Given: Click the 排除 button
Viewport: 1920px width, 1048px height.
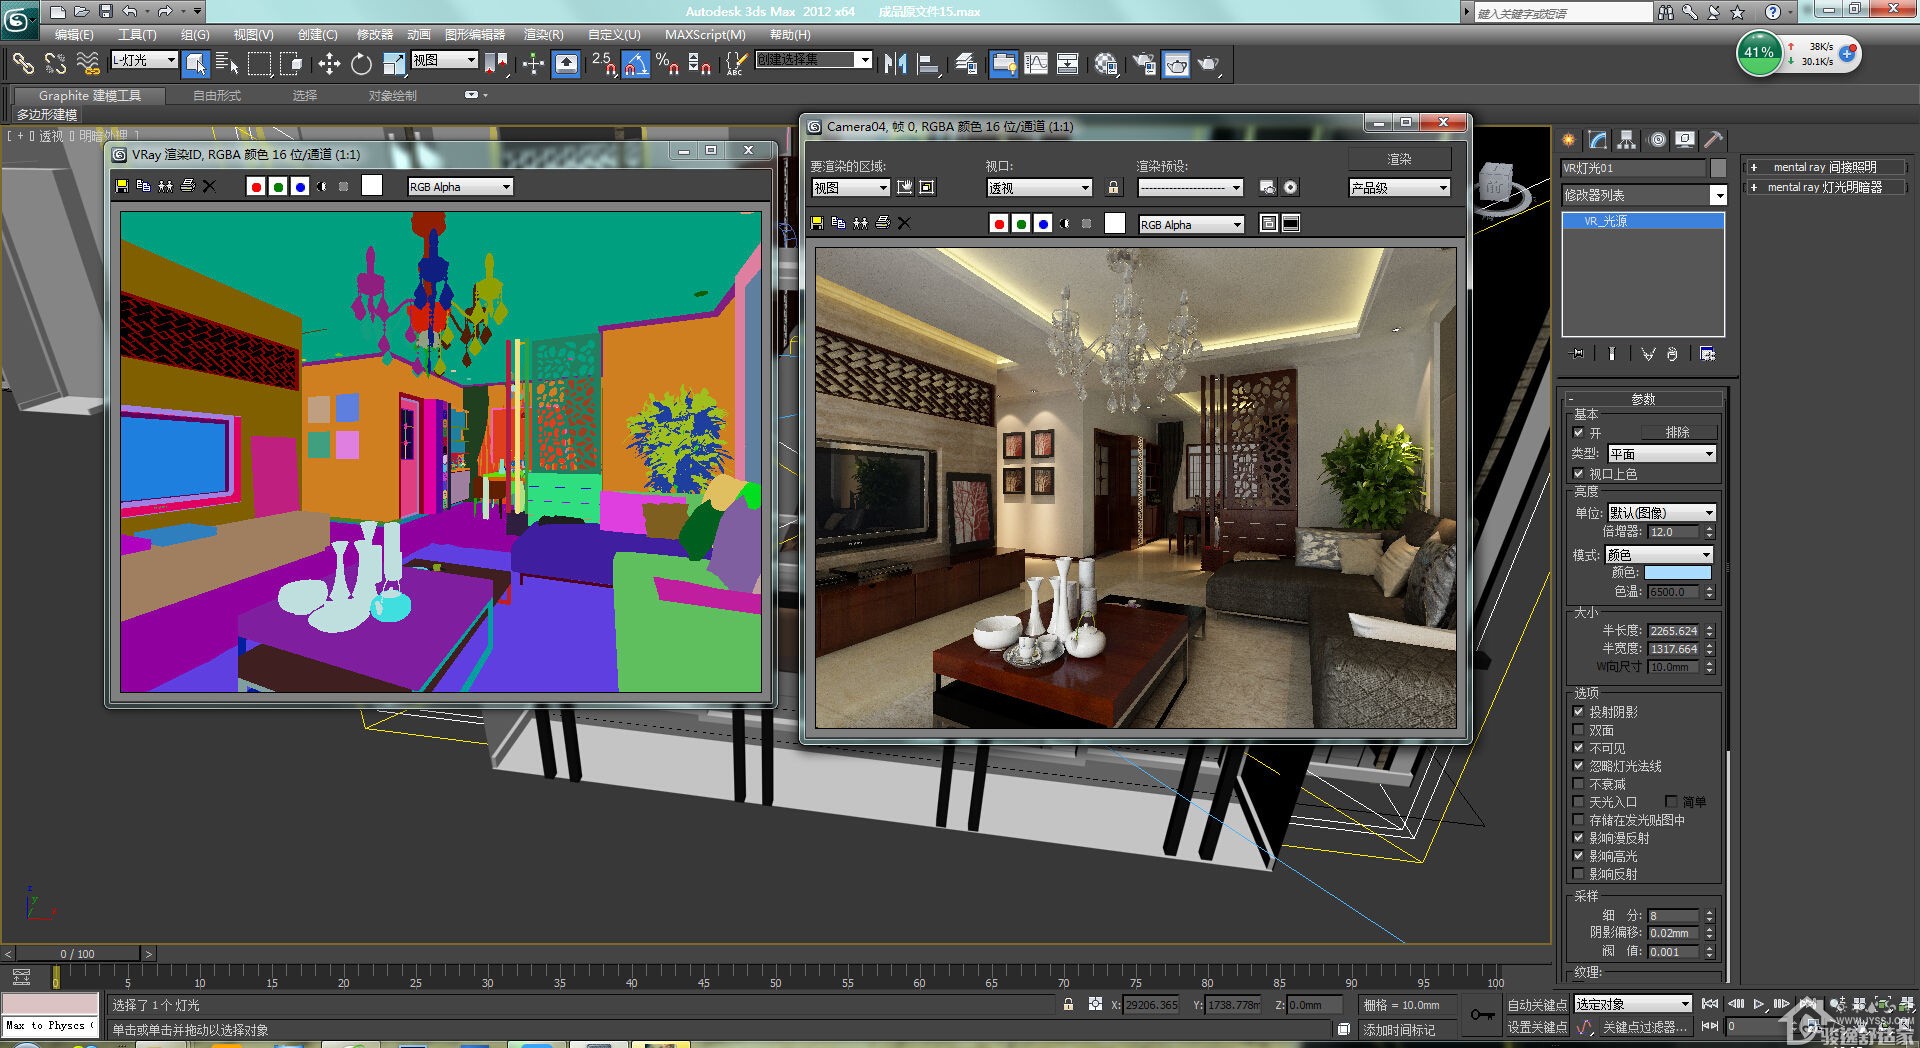Looking at the screenshot, I should click(x=1677, y=433).
